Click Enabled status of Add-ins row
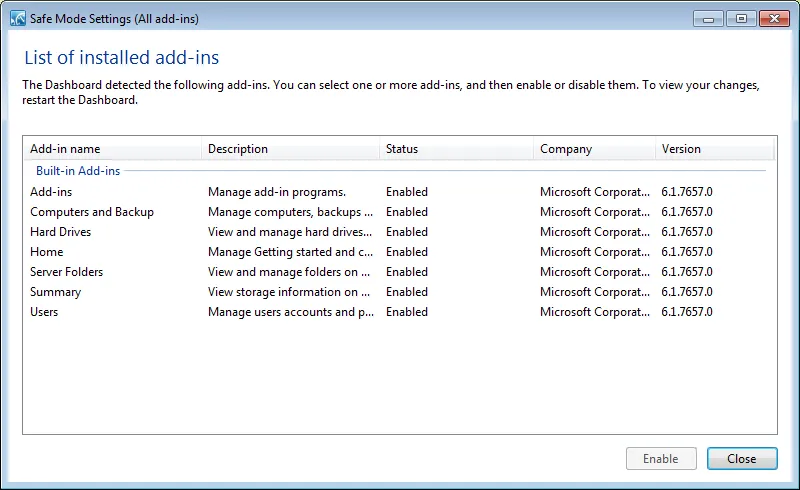This screenshot has height=490, width=800. [407, 192]
